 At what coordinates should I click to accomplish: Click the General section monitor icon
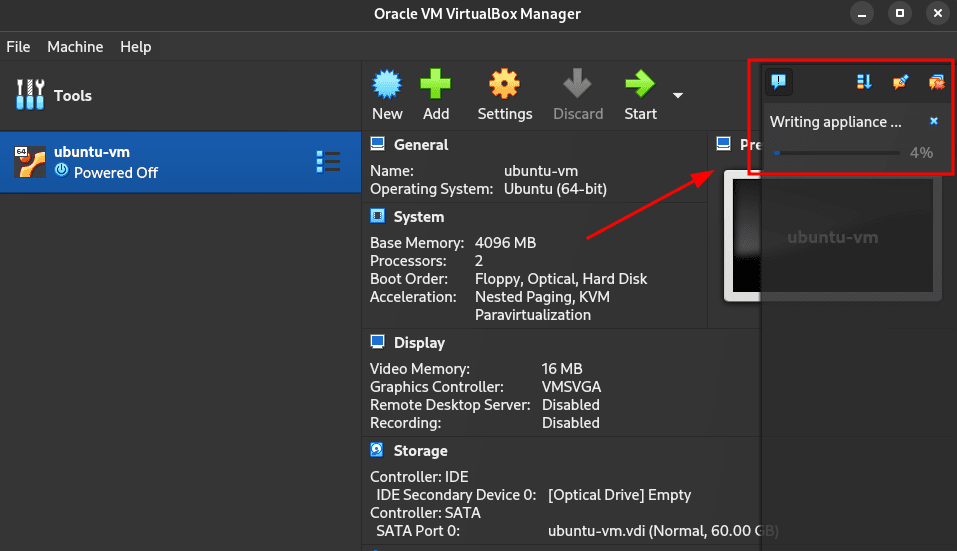pyautogui.click(x=378, y=144)
